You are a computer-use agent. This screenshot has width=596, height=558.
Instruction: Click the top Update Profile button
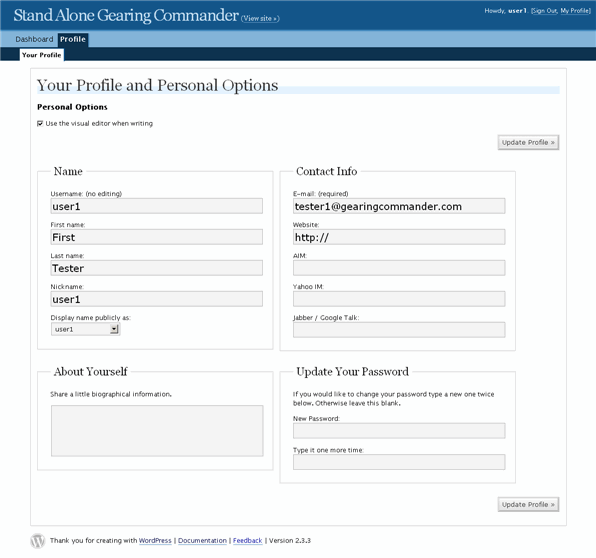tap(528, 143)
